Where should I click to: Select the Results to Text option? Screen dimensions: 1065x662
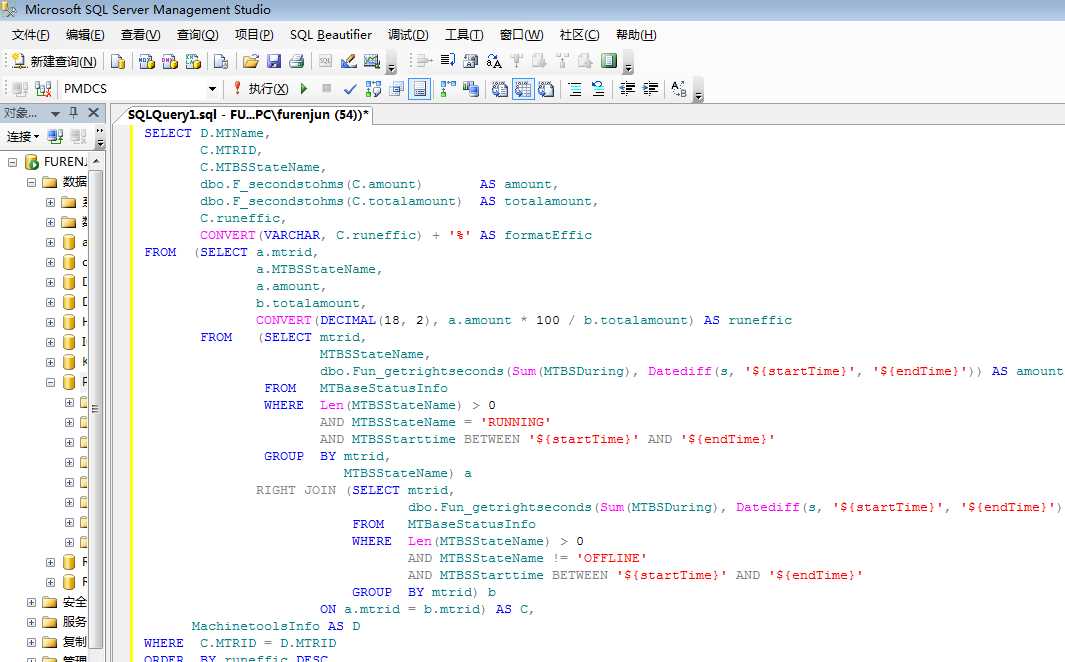(x=500, y=88)
